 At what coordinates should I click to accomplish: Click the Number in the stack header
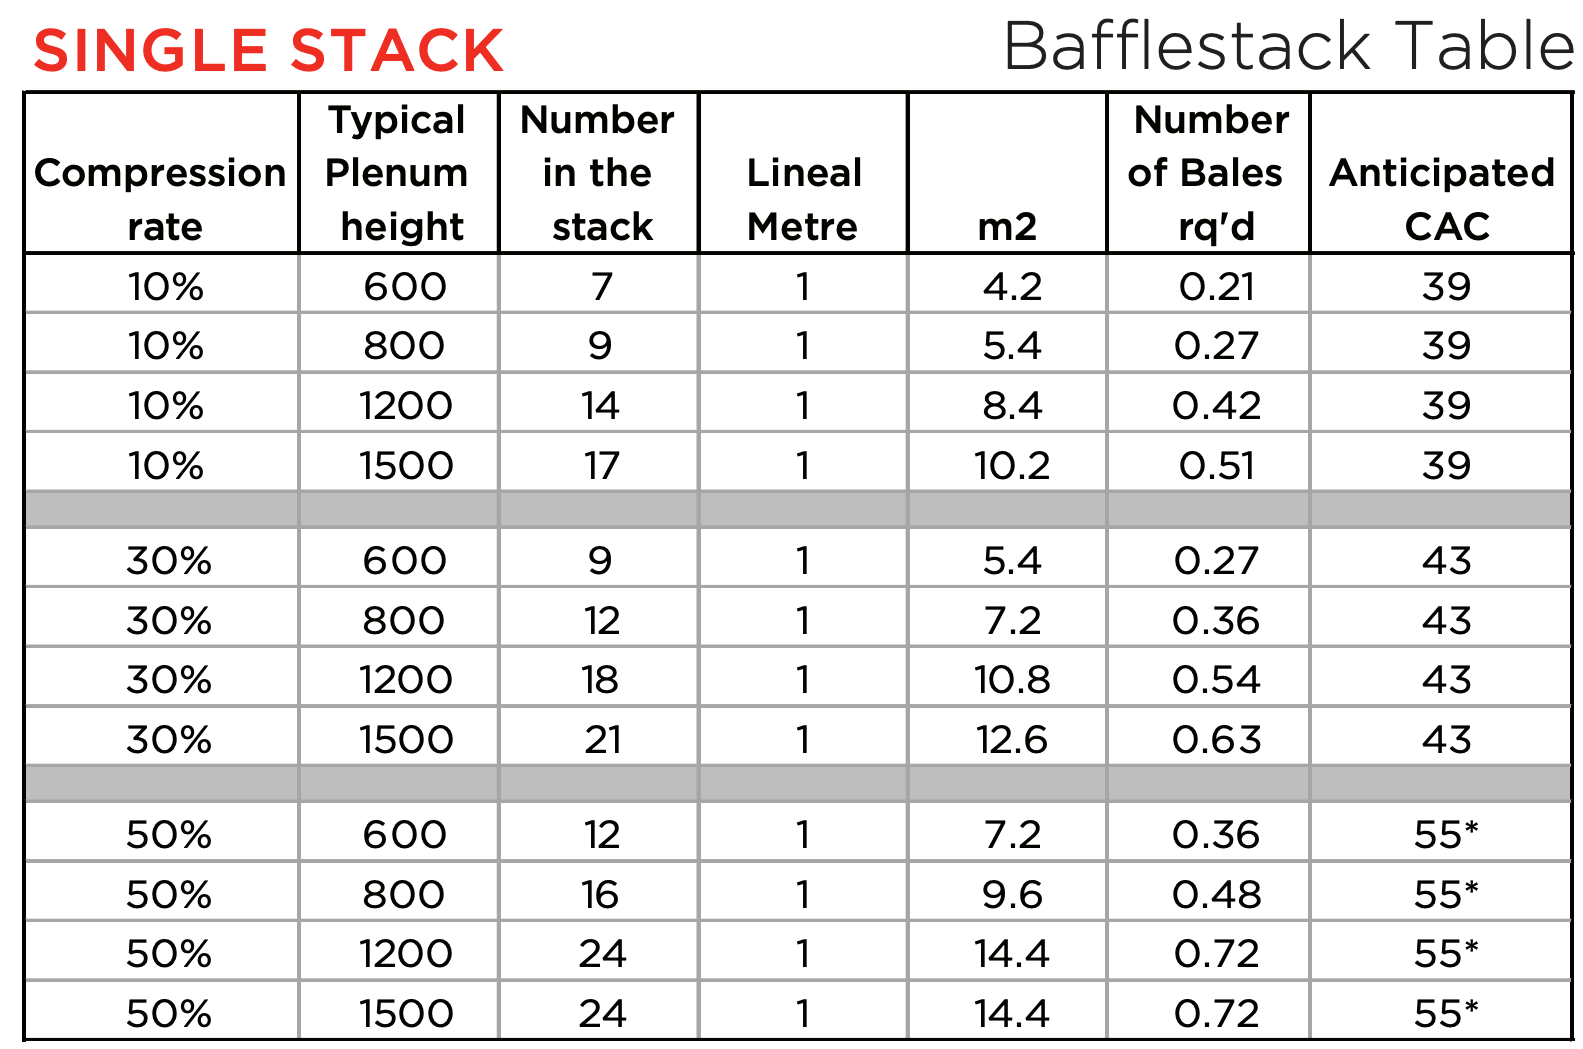click(598, 173)
